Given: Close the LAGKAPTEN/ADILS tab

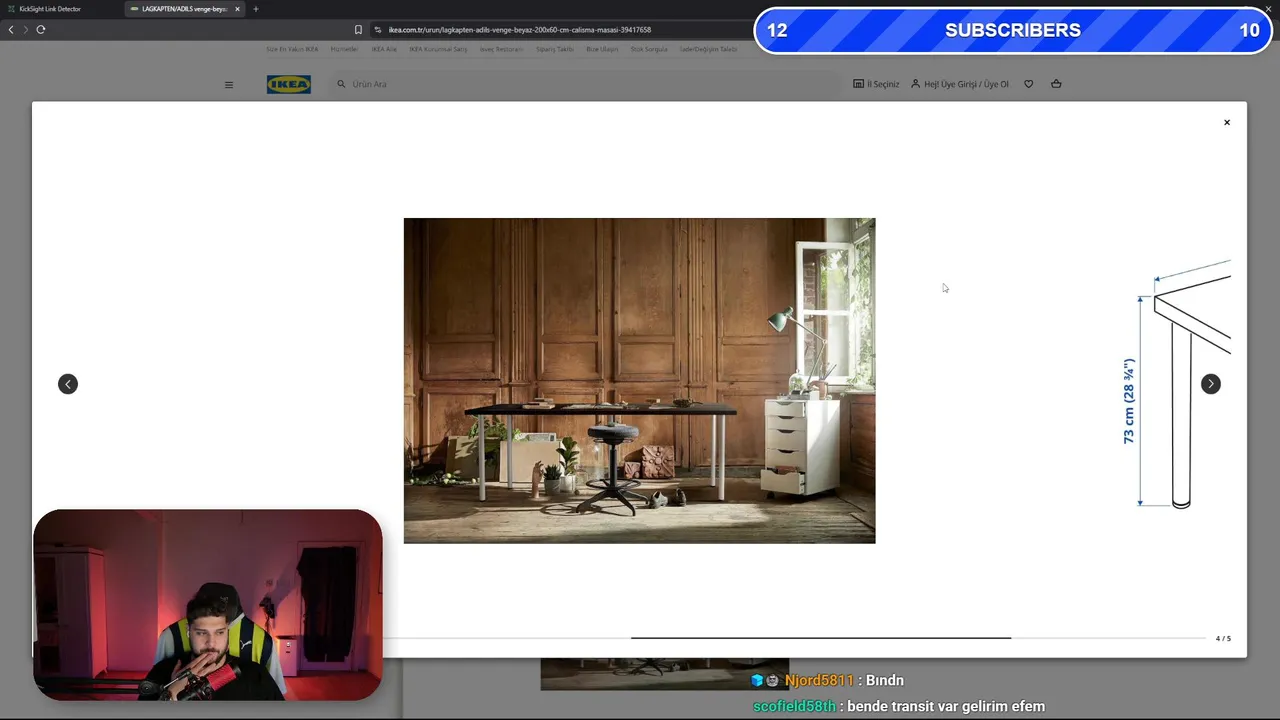Looking at the screenshot, I should pyautogui.click(x=237, y=9).
